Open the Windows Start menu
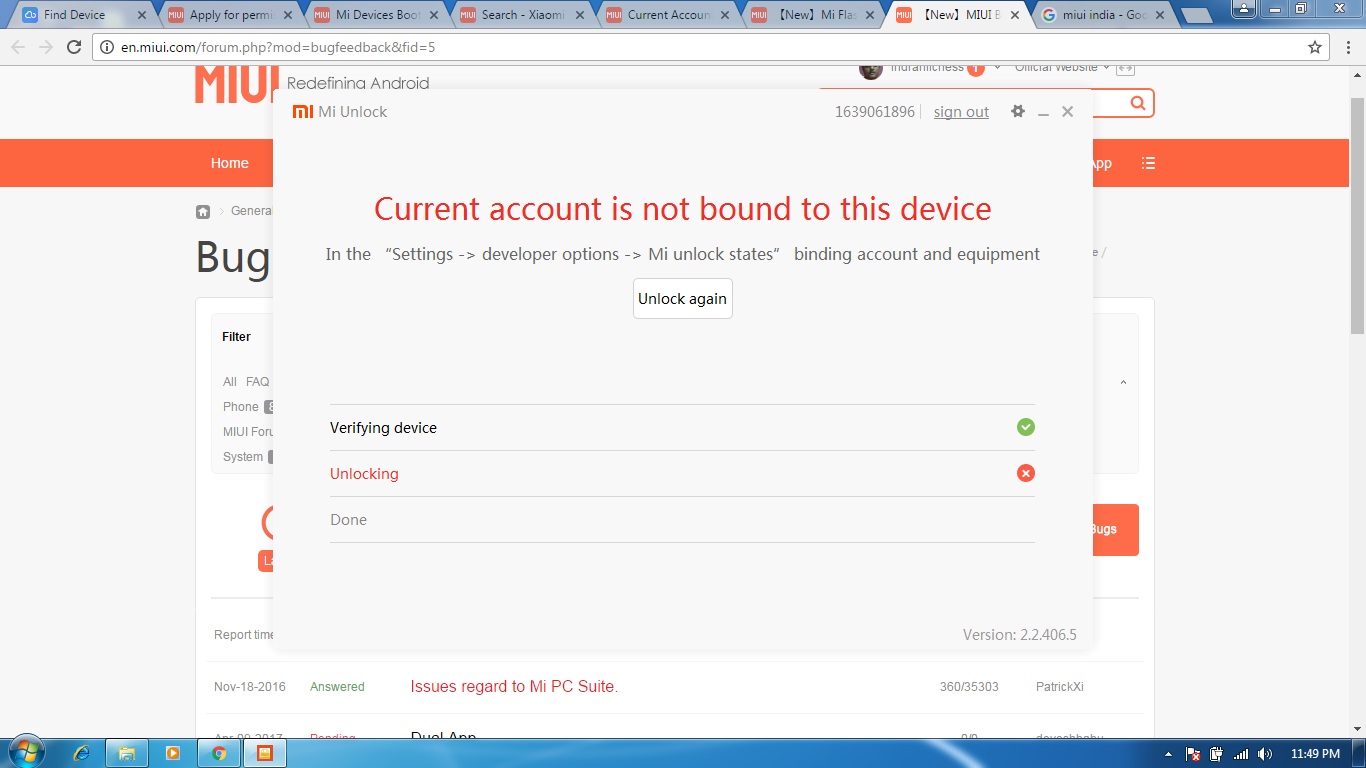This screenshot has width=1366, height=768. [26, 752]
